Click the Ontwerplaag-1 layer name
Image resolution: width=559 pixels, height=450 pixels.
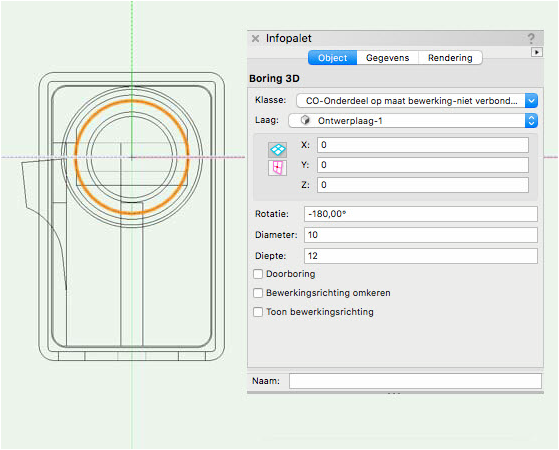350,121
